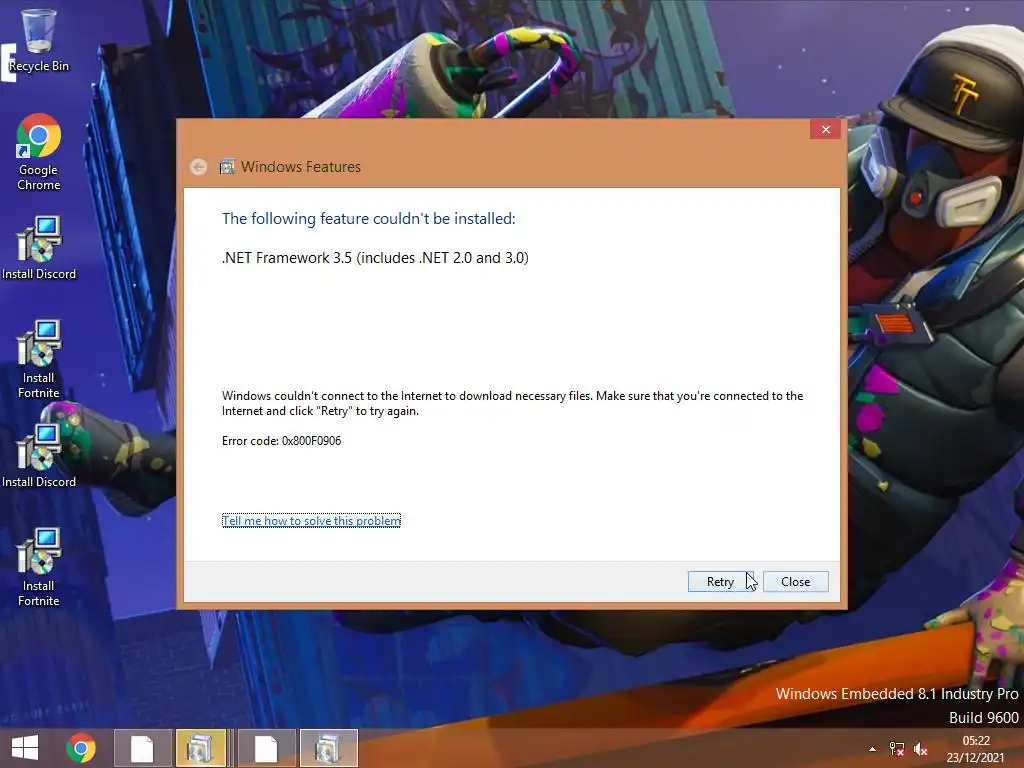Switch to blank document taskbar button beside Chrome
Image resolution: width=1024 pixels, height=768 pixels.
click(142, 748)
